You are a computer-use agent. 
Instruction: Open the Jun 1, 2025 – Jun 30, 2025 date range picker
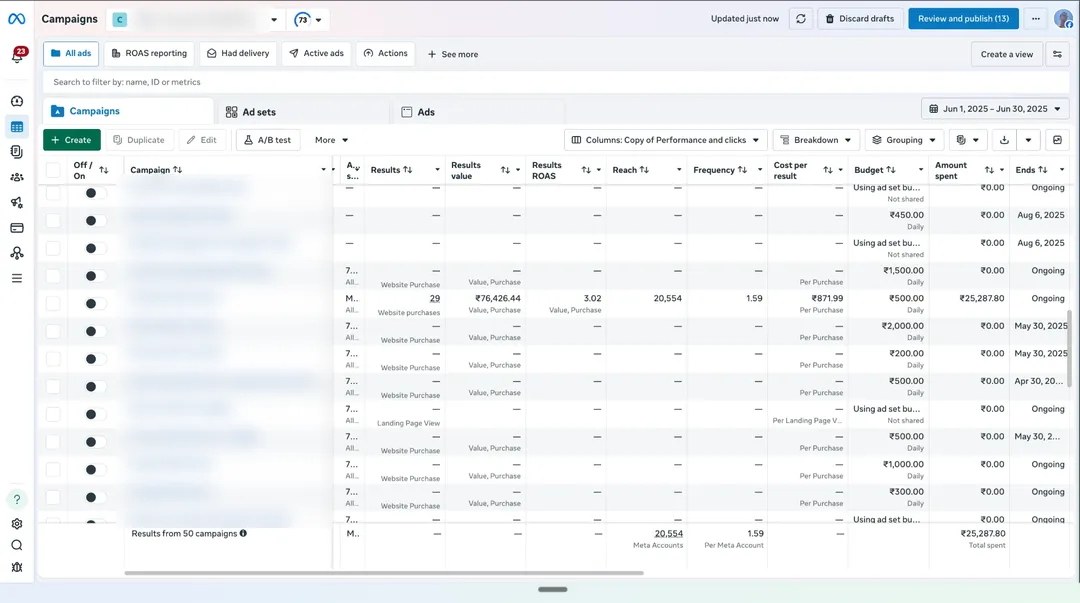[995, 109]
